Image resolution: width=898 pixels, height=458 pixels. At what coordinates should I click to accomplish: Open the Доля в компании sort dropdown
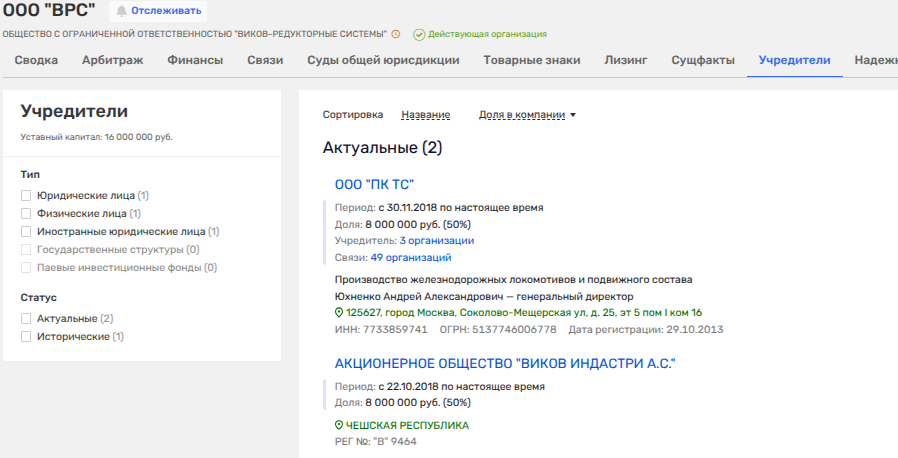[x=528, y=115]
